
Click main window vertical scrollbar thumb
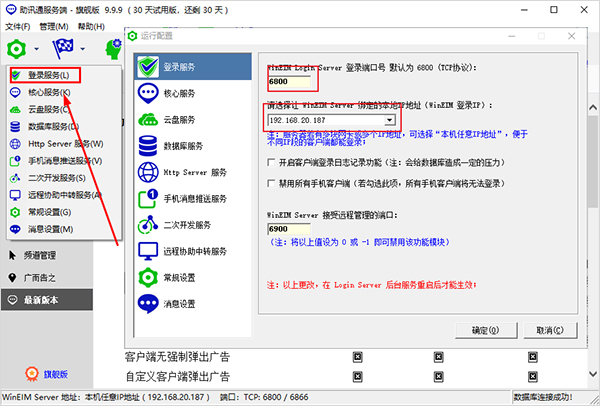[x=593, y=161]
